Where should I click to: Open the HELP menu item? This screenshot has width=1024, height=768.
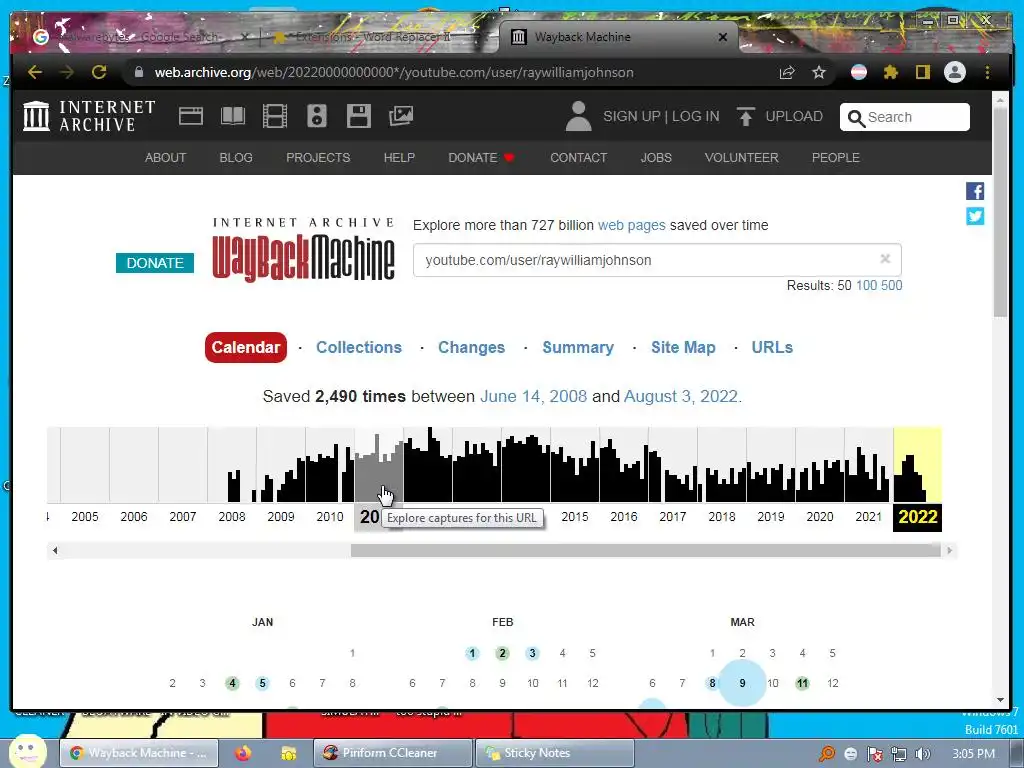tap(399, 157)
